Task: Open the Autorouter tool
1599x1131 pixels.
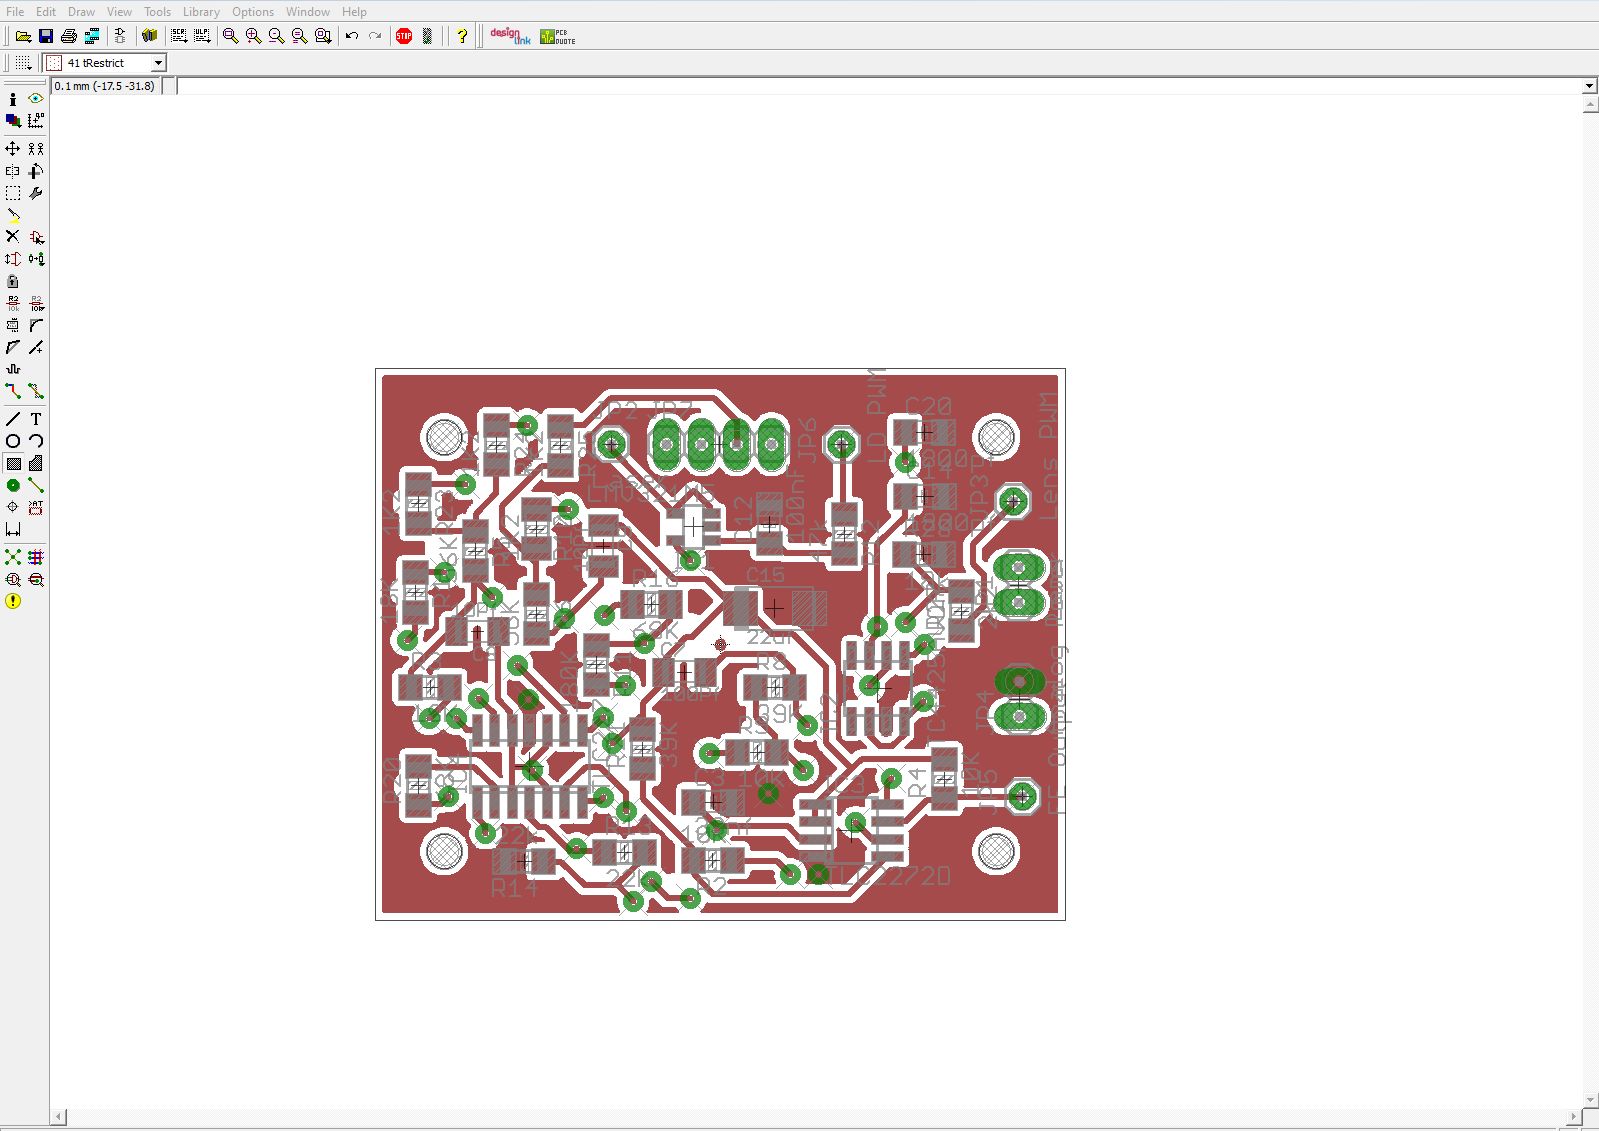Action: 36,557
